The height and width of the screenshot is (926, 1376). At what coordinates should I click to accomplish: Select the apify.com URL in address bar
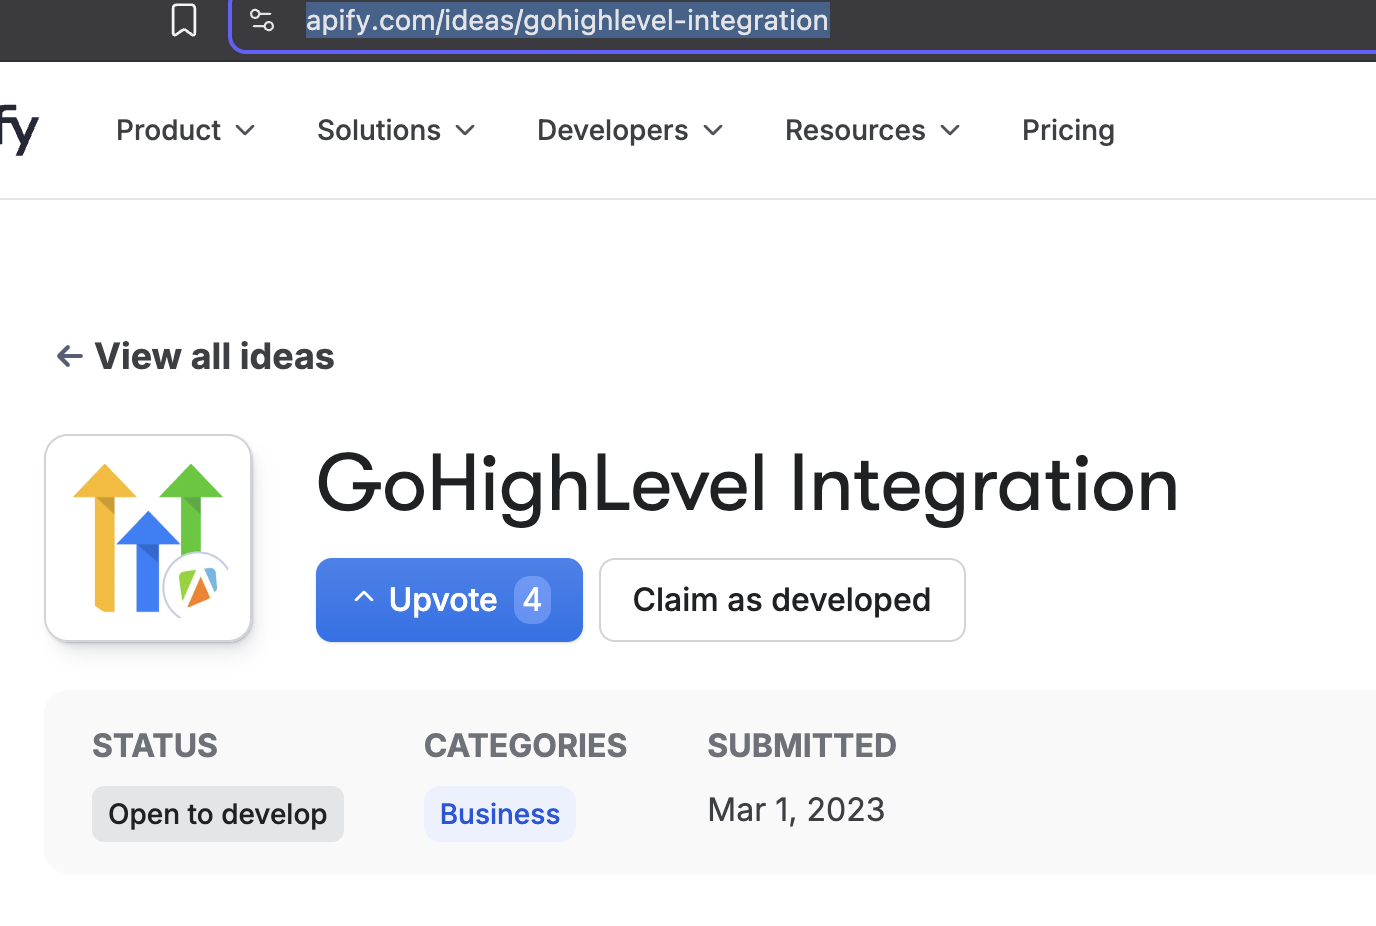567,20
